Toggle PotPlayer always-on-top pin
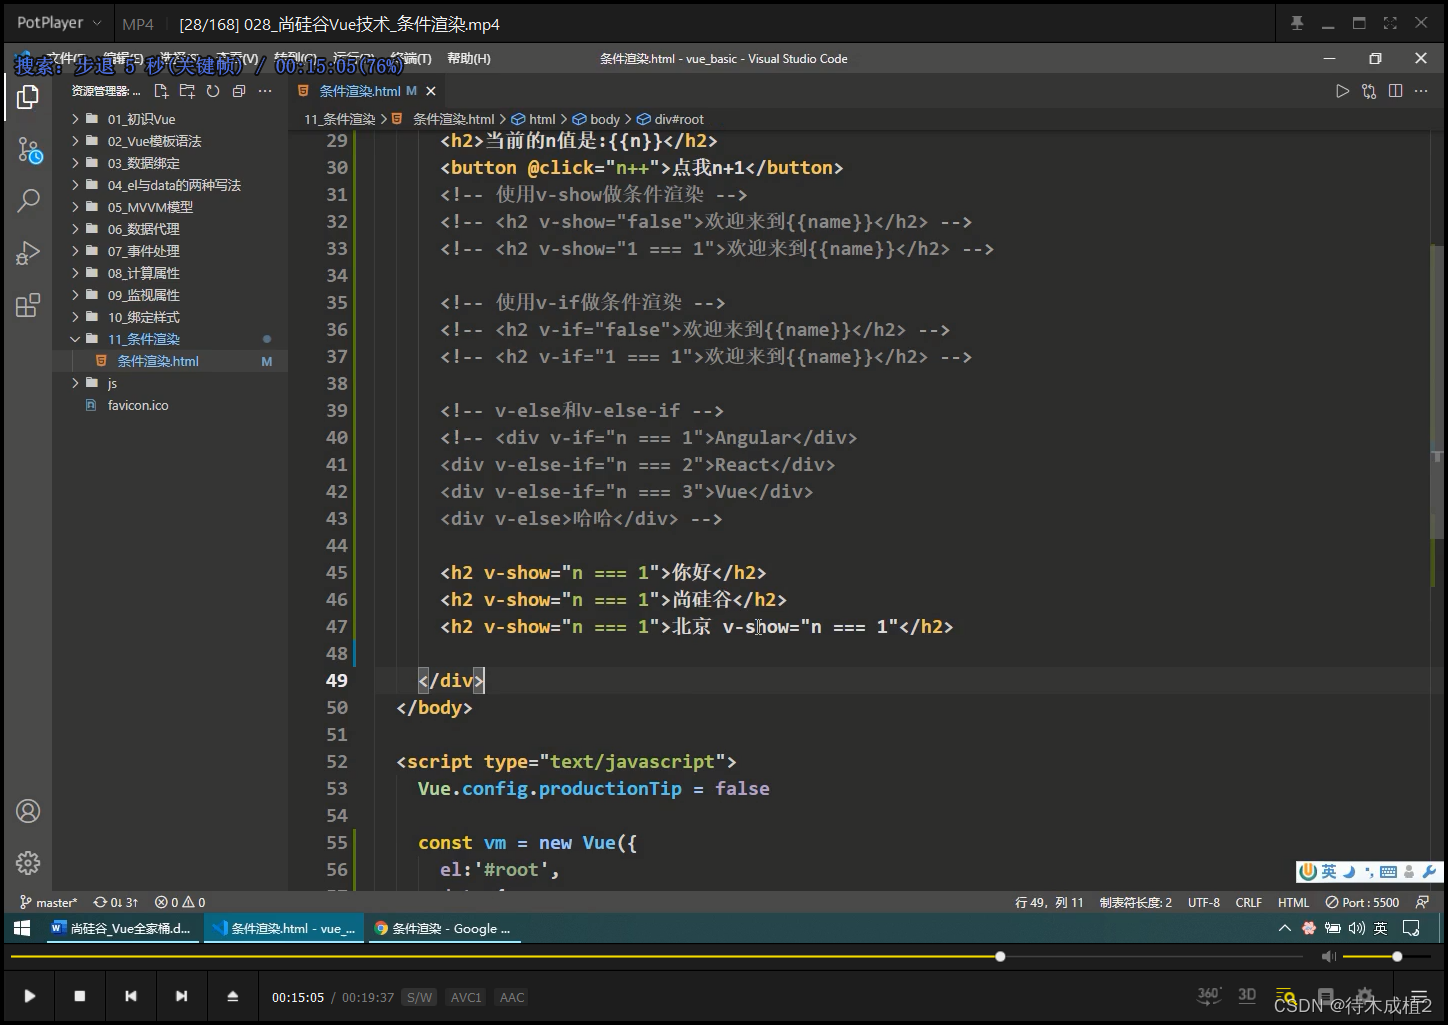Image resolution: width=1448 pixels, height=1025 pixels. pyautogui.click(x=1297, y=23)
